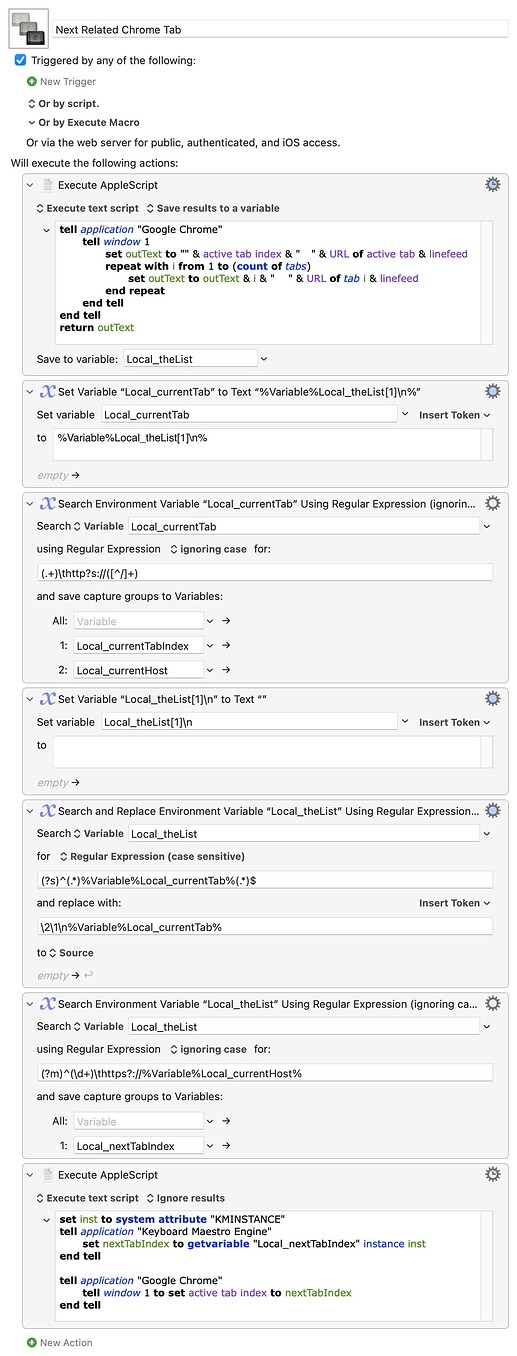Collapse script text disclosure in last AppleScript action
Image resolution: width=517 pixels, height=1356 pixels.
click(x=47, y=1220)
